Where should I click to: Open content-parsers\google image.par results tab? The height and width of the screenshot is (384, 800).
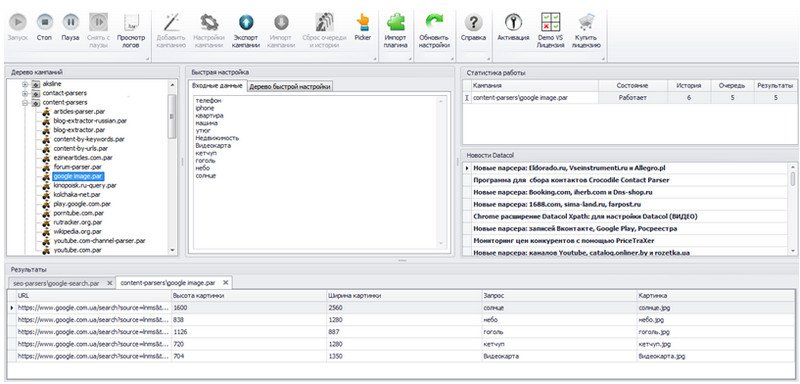(168, 283)
